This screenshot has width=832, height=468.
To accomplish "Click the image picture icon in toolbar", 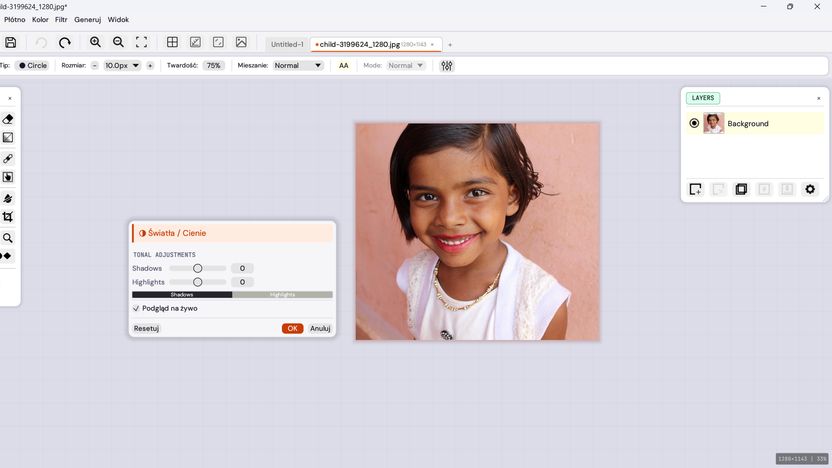I will pyautogui.click(x=241, y=42).
